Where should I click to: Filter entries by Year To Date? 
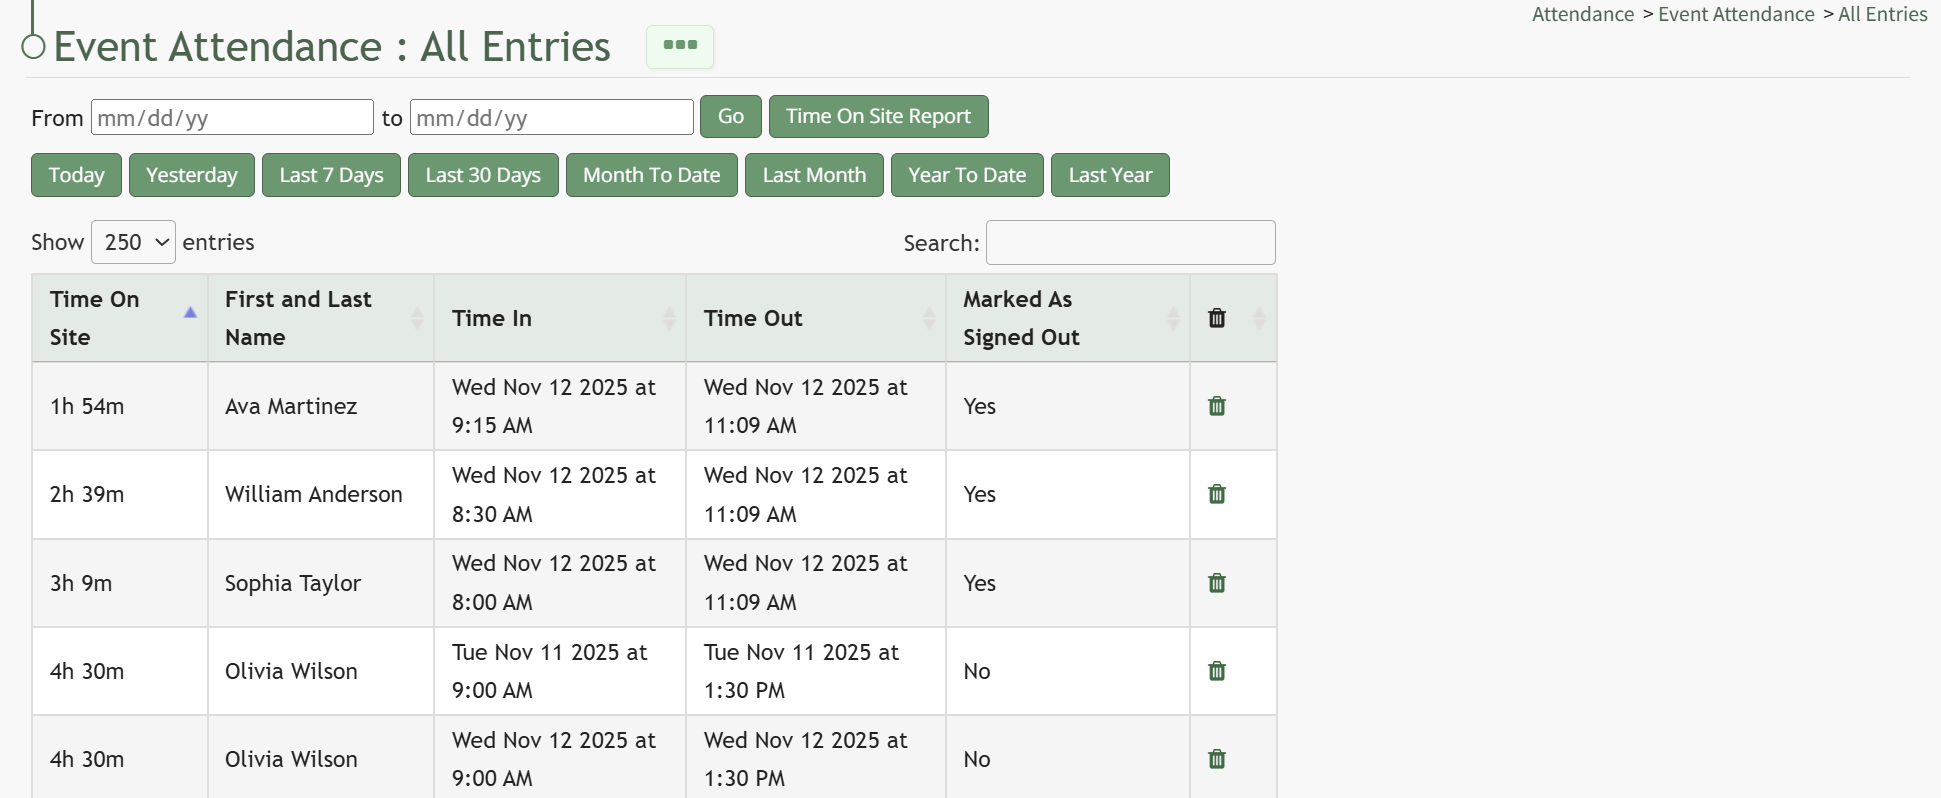967,175
